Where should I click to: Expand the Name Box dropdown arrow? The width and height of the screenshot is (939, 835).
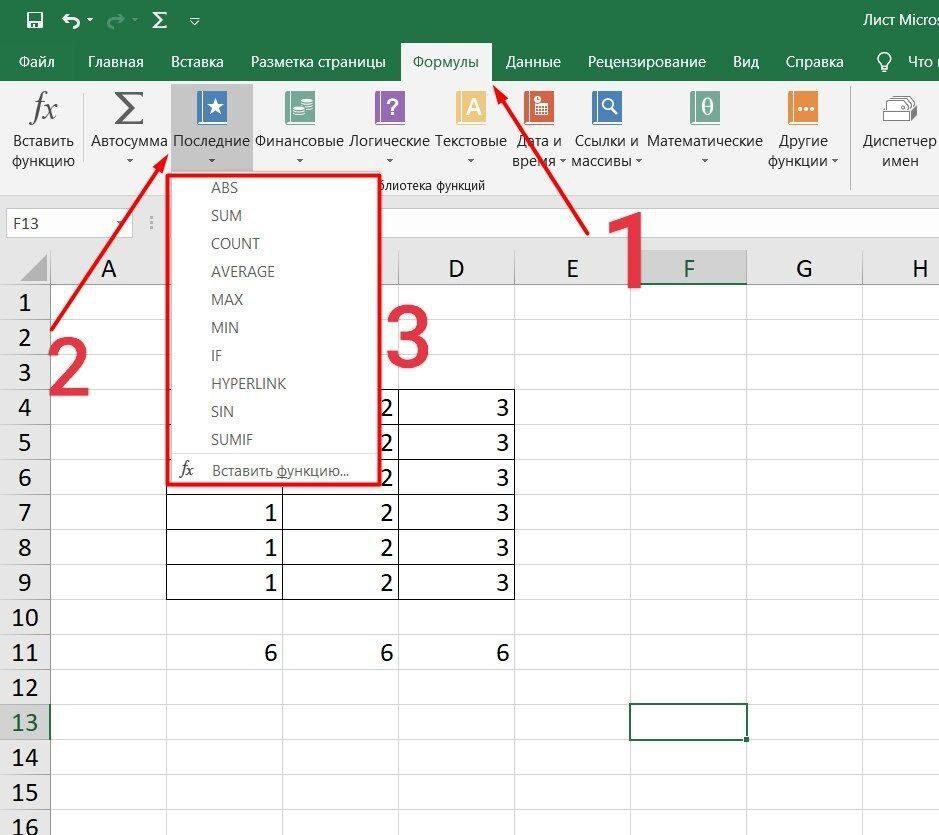[x=122, y=224]
